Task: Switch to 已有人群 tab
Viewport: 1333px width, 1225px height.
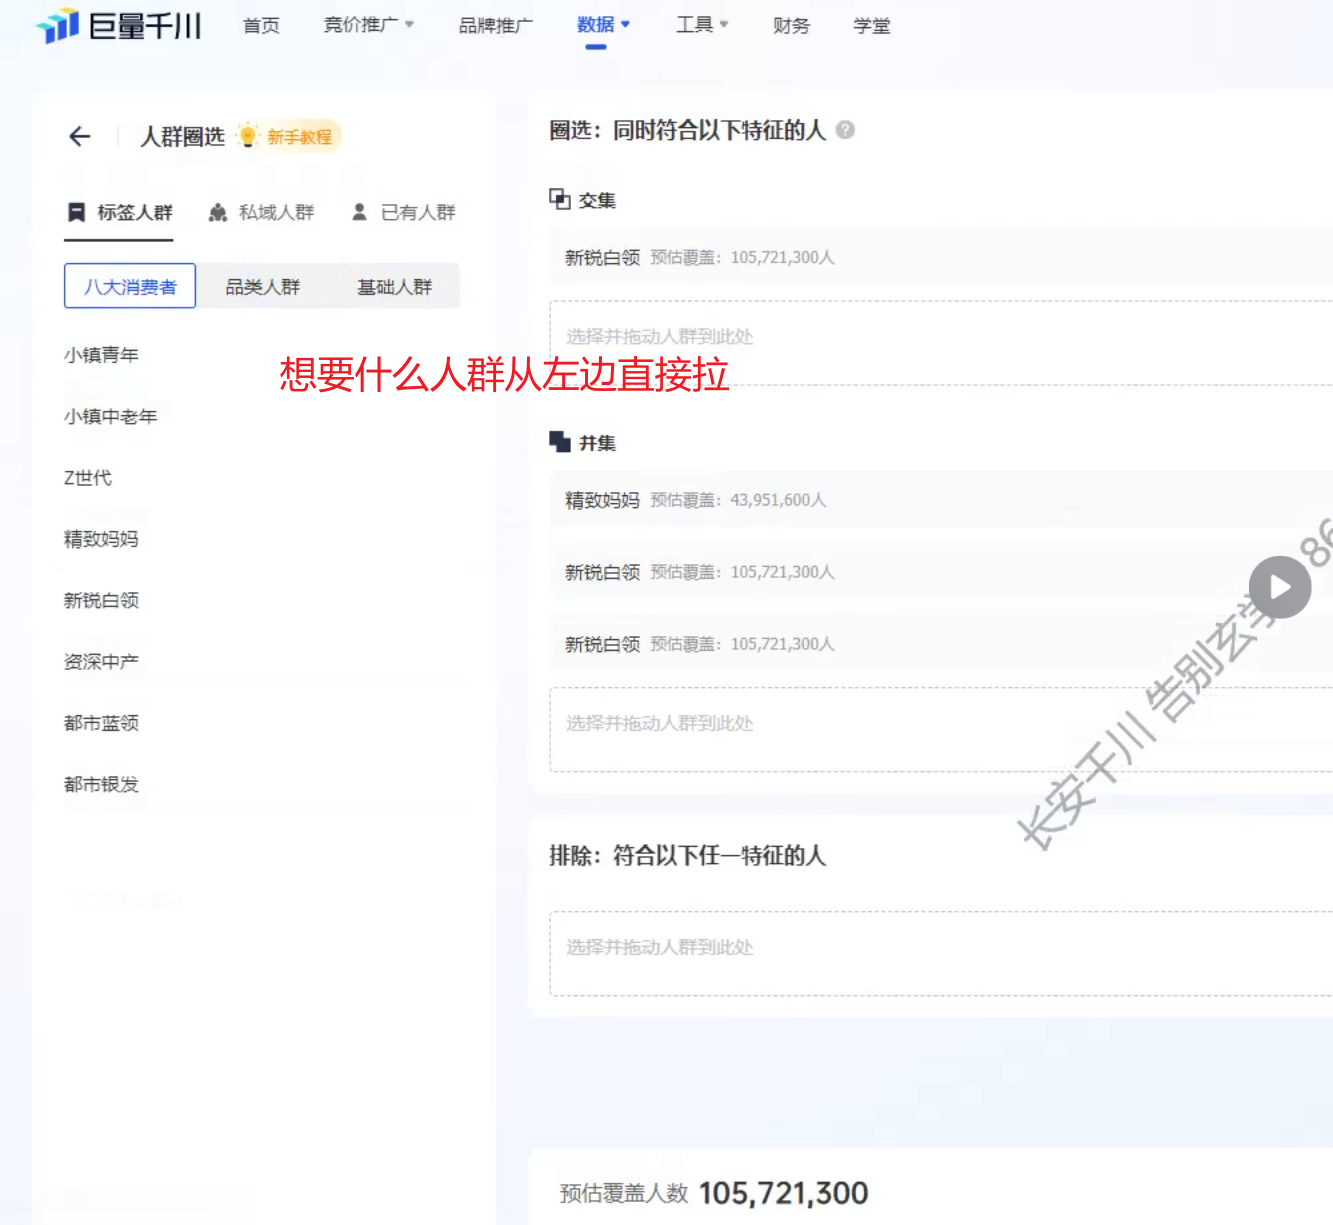Action: tap(404, 212)
